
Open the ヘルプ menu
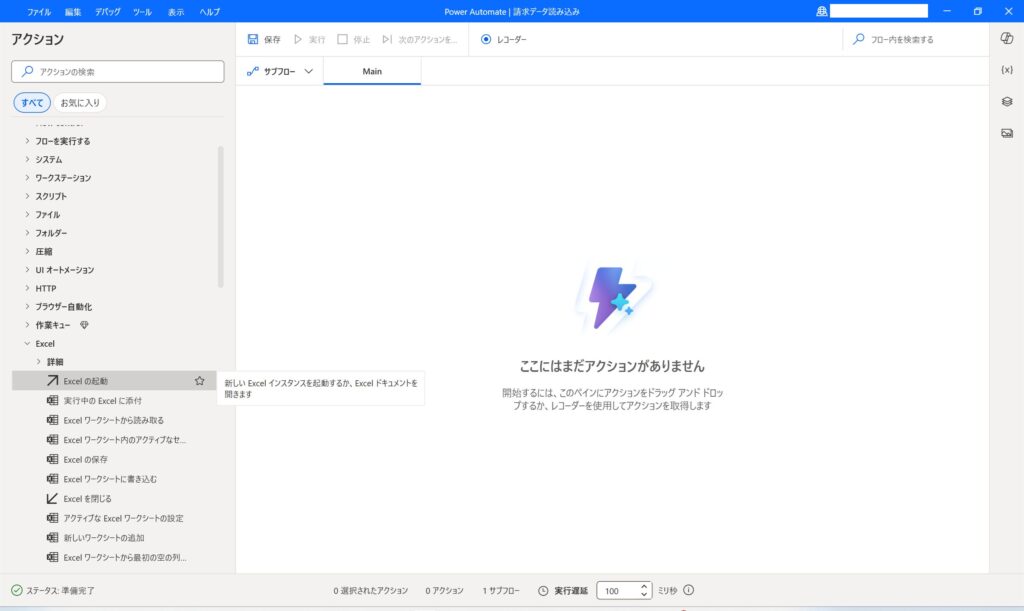(210, 12)
